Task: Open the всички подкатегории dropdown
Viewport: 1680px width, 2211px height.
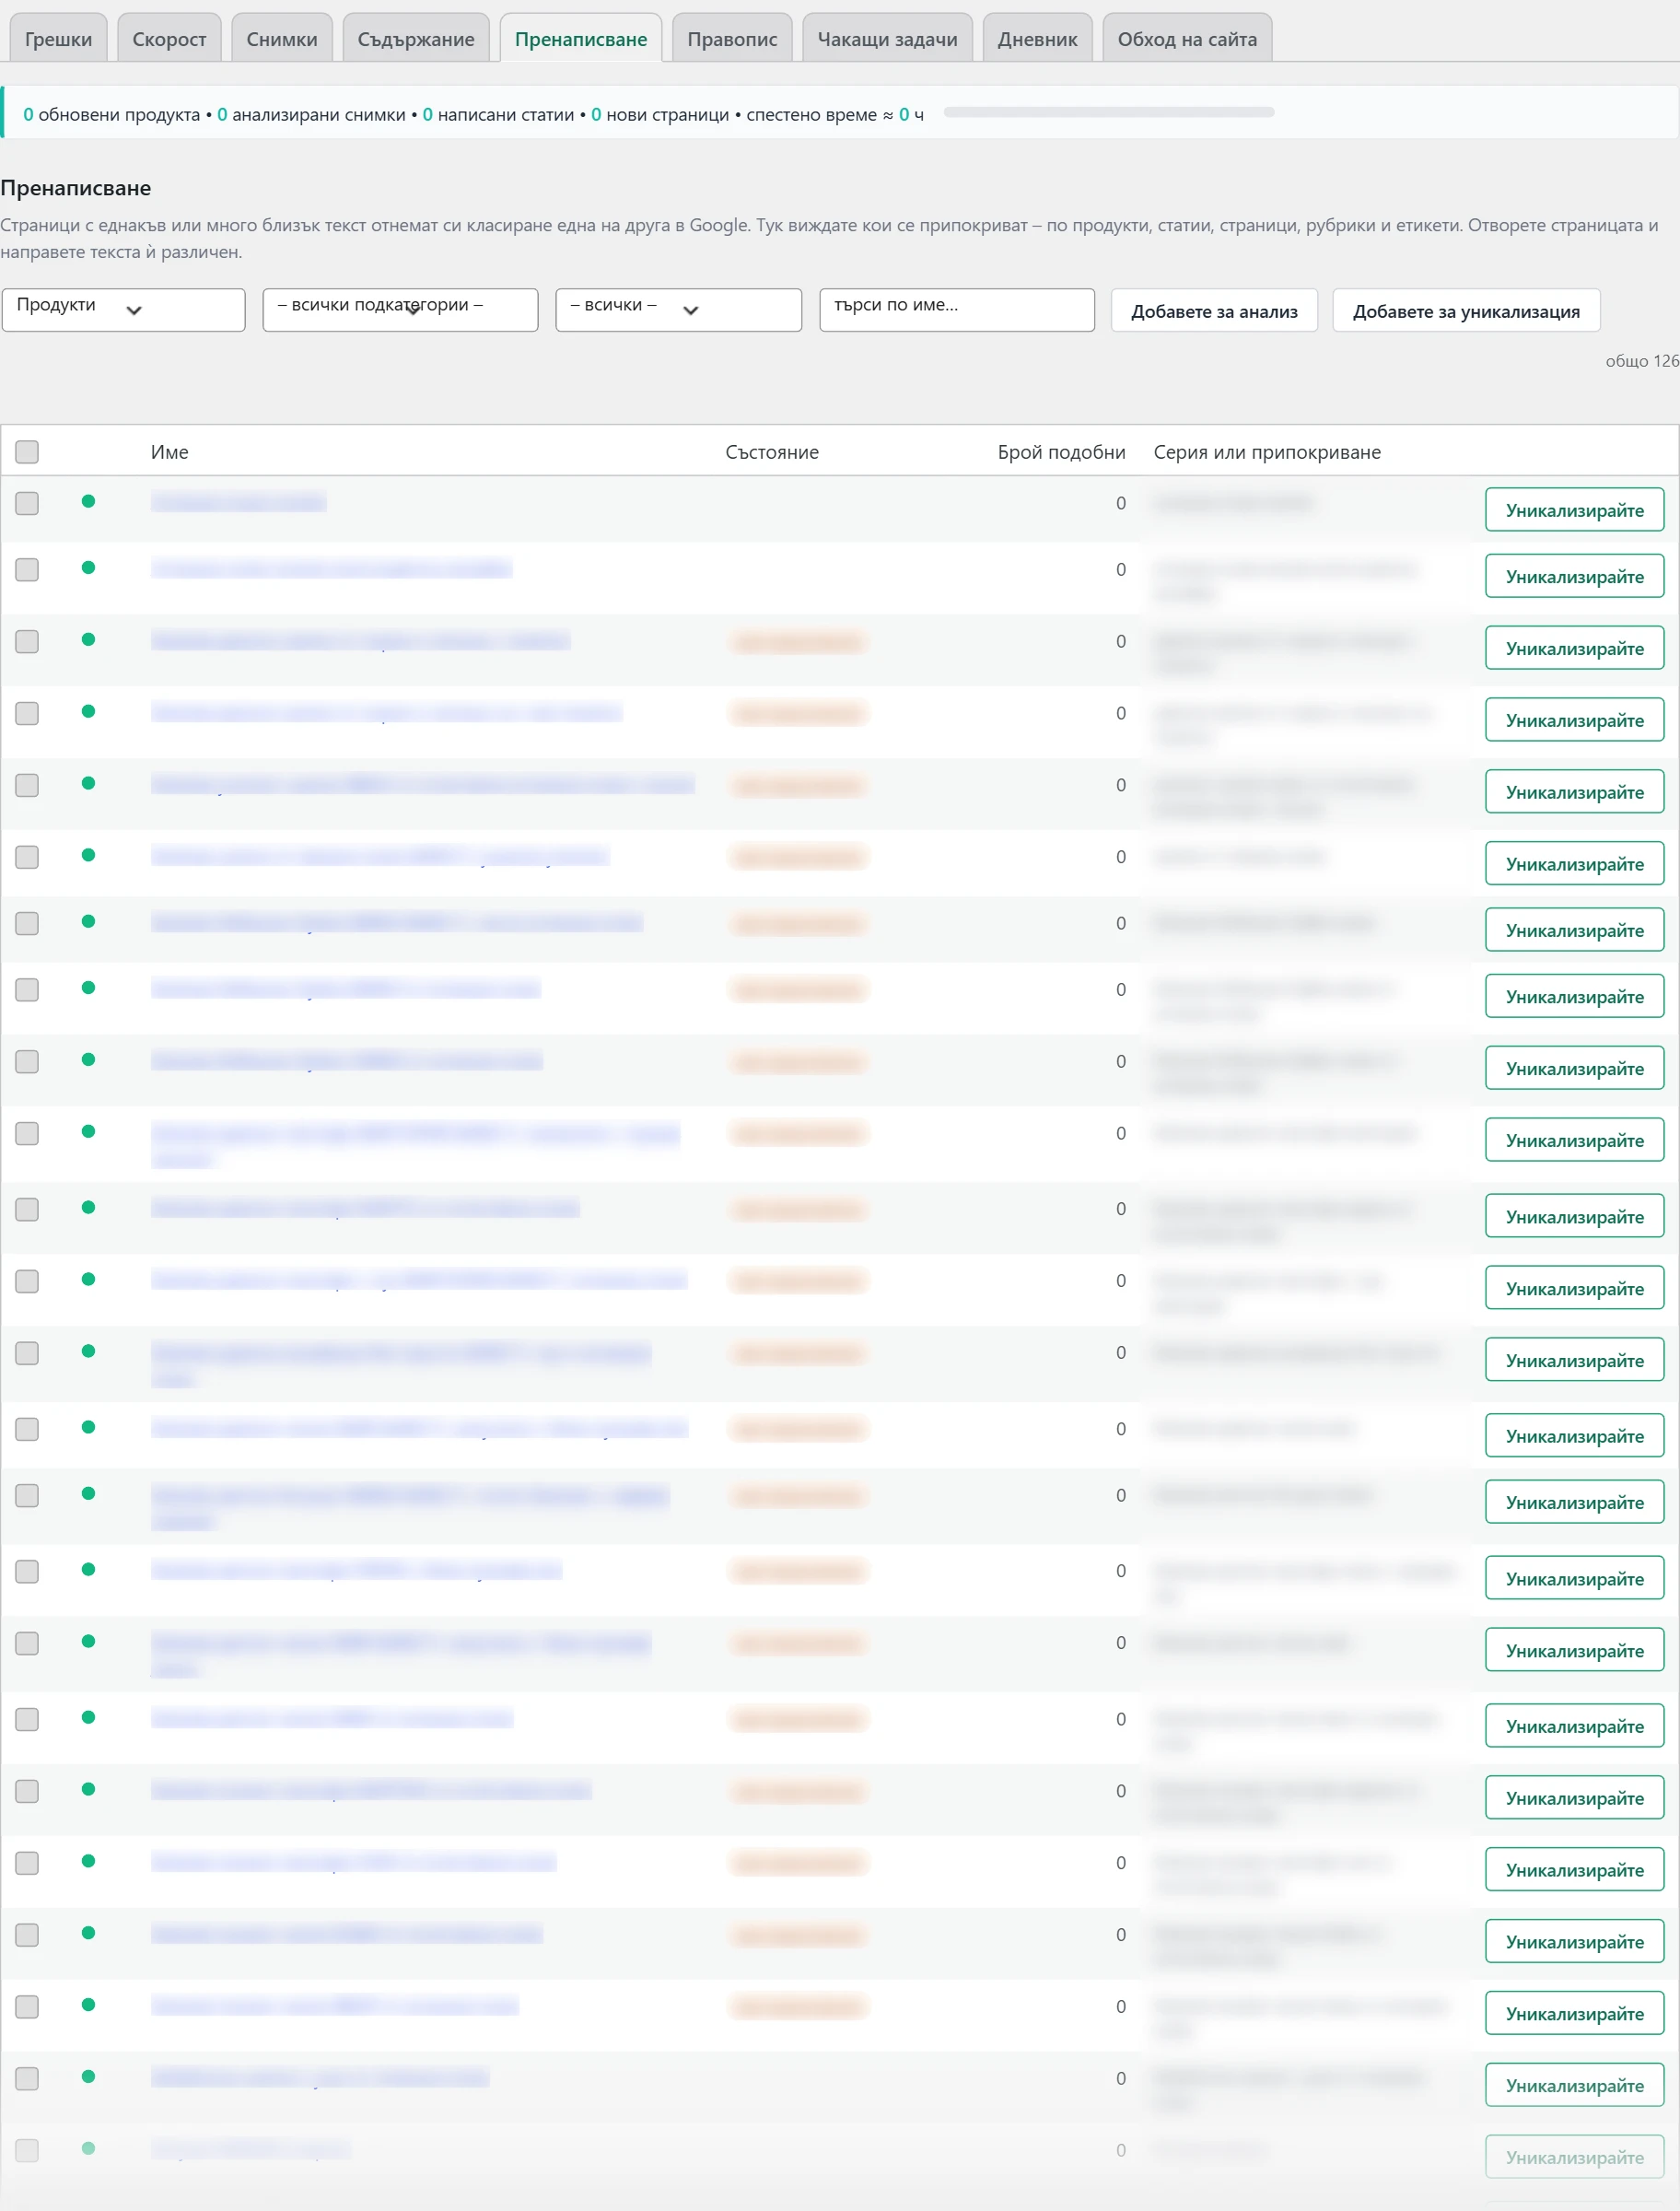Action: [400, 310]
